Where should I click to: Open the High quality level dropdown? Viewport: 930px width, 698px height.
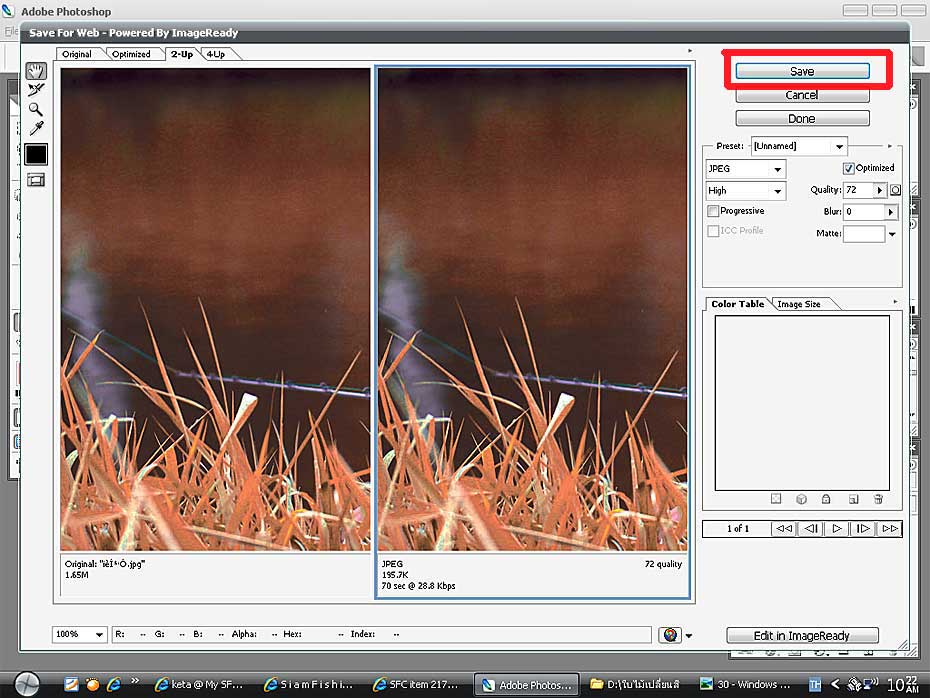(746, 191)
